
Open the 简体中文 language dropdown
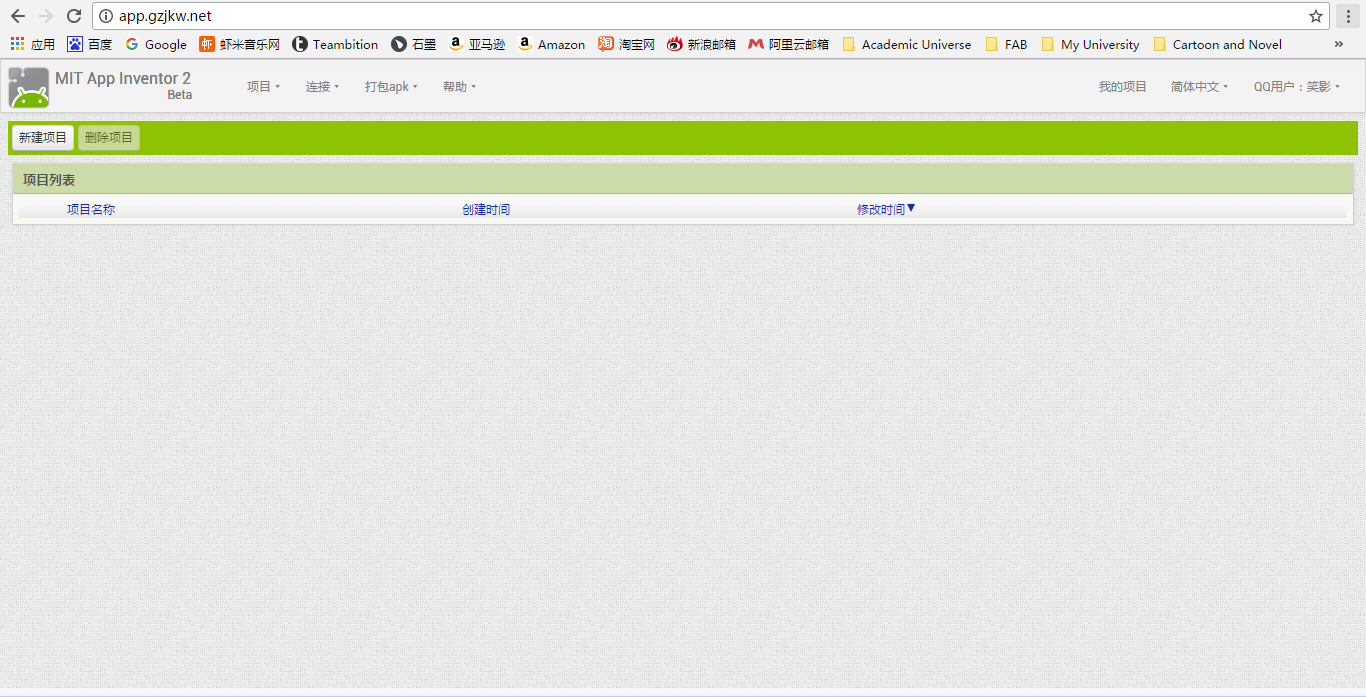click(x=1199, y=87)
